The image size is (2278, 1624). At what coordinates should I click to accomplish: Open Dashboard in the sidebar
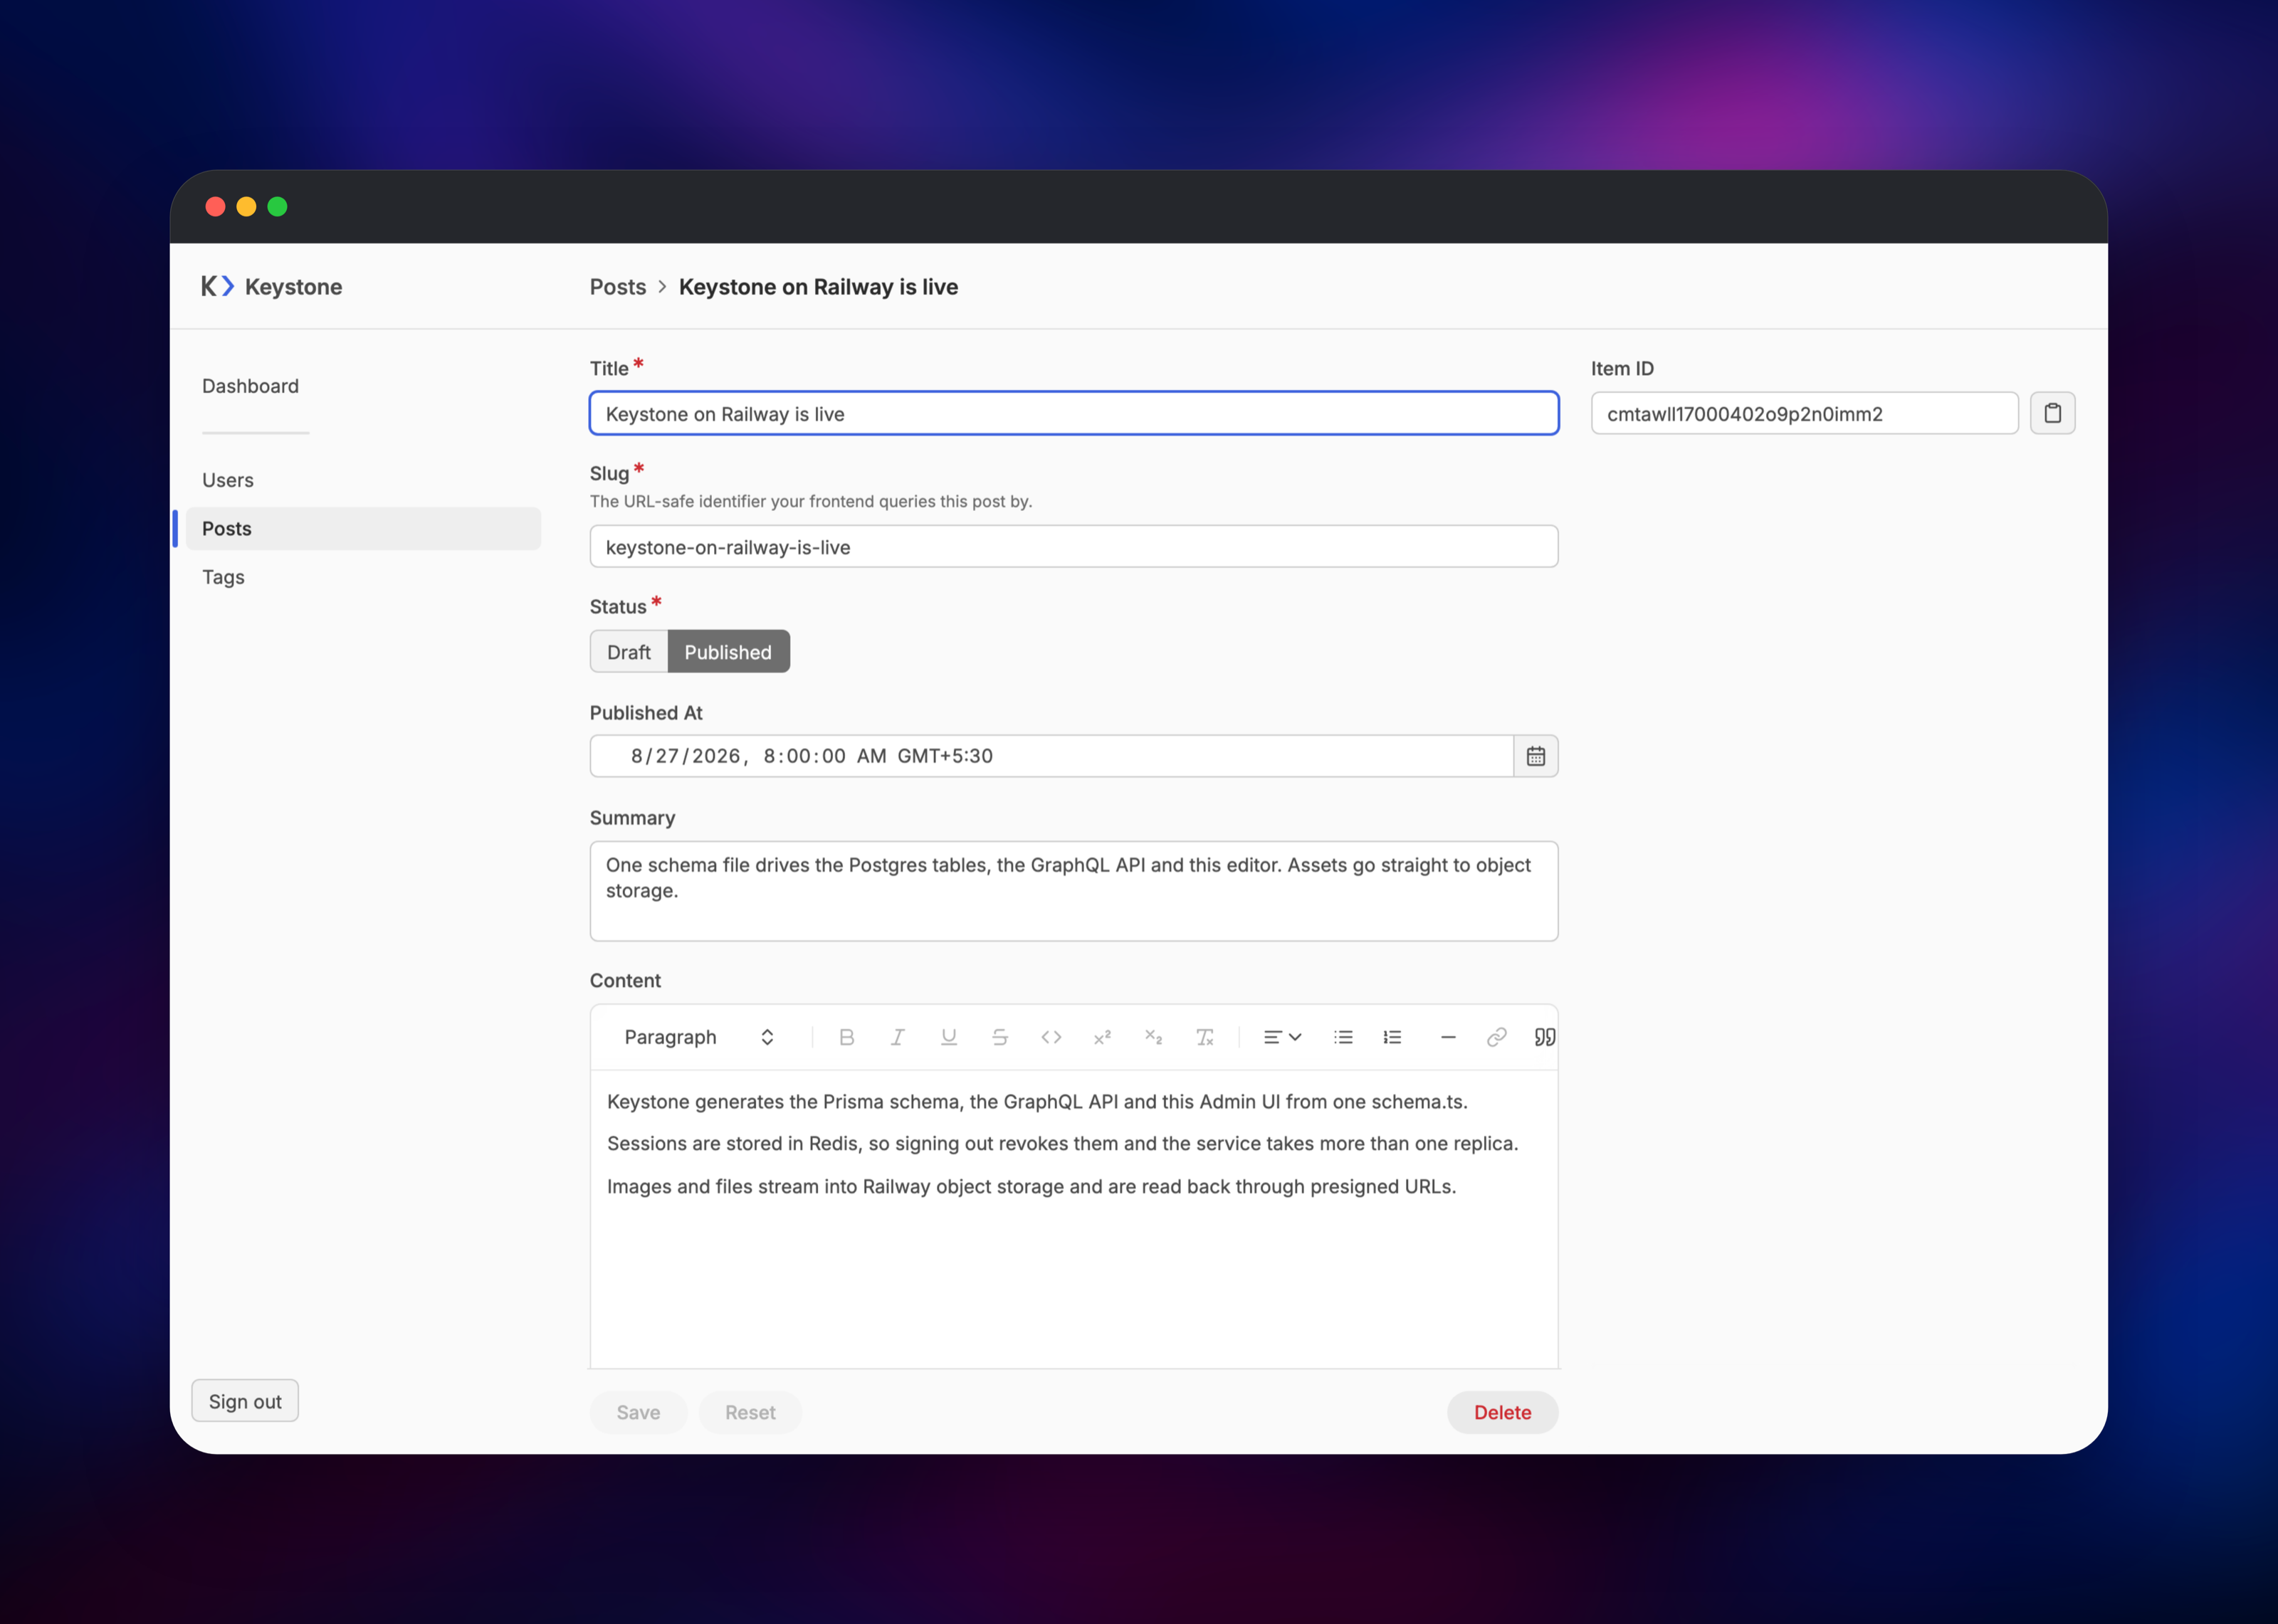[x=250, y=386]
